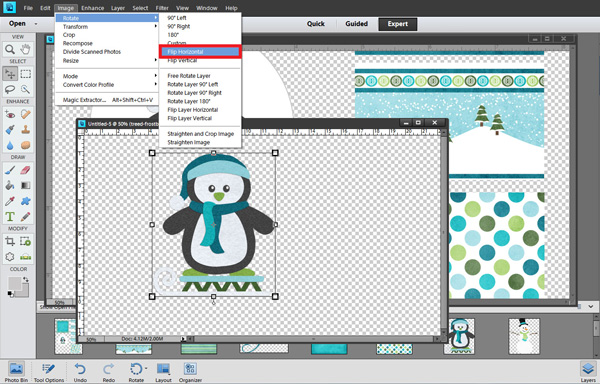Switch to Guided edit mode
Screen dimensions: 600x384
point(357,24)
